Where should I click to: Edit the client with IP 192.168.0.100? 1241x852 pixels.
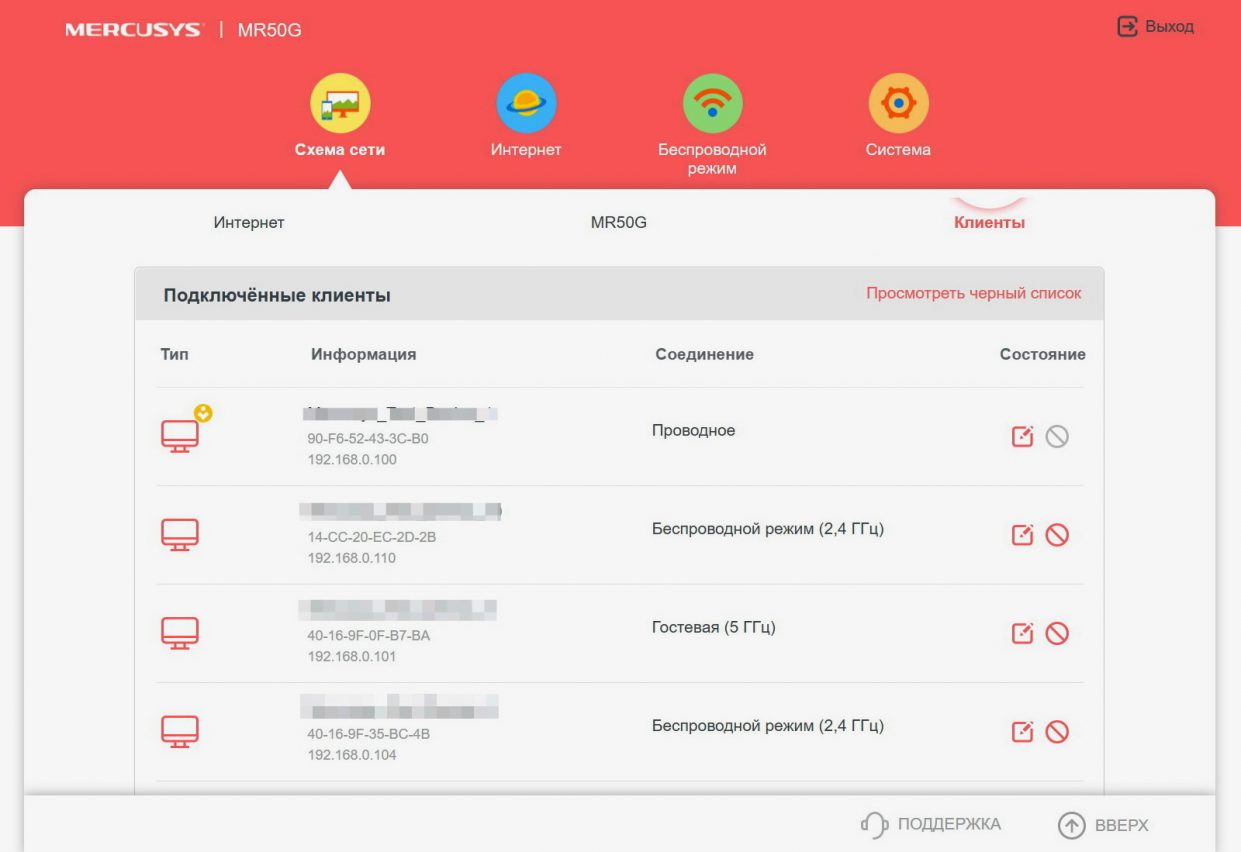click(x=1022, y=437)
